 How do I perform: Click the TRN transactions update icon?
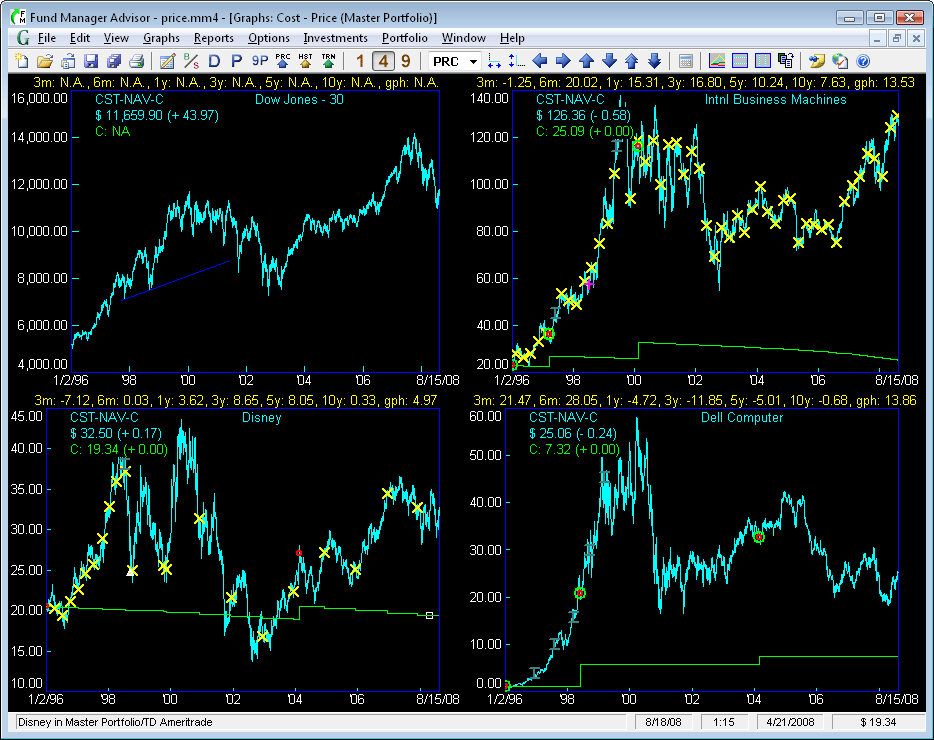(328, 61)
